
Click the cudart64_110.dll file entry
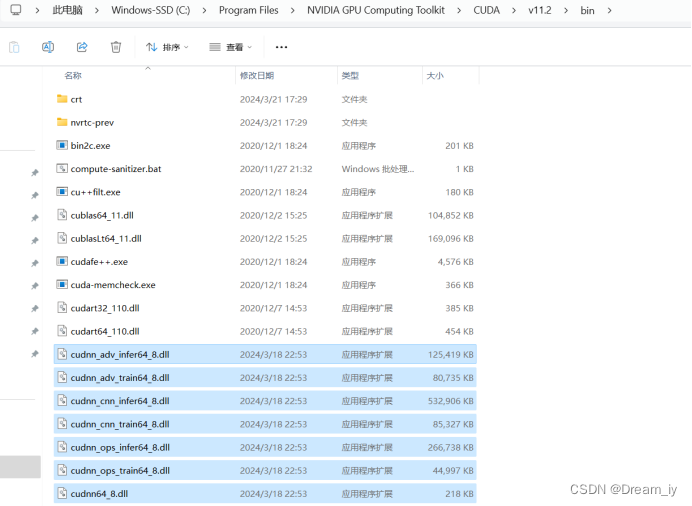click(105, 331)
